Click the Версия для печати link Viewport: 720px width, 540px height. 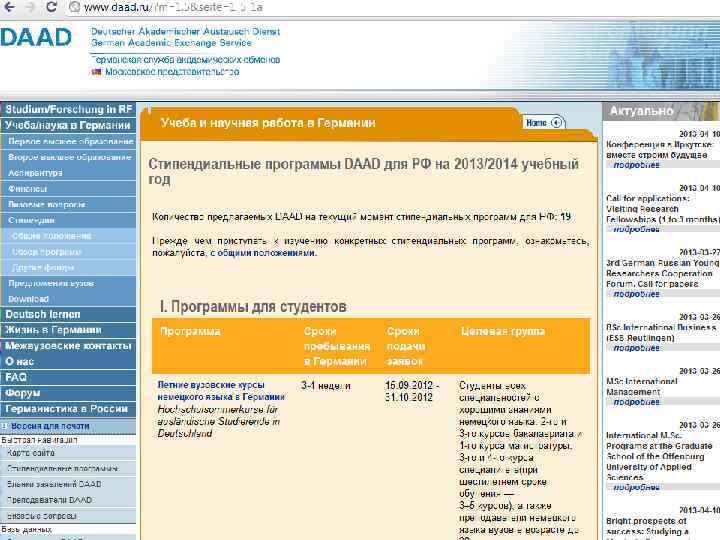50,426
